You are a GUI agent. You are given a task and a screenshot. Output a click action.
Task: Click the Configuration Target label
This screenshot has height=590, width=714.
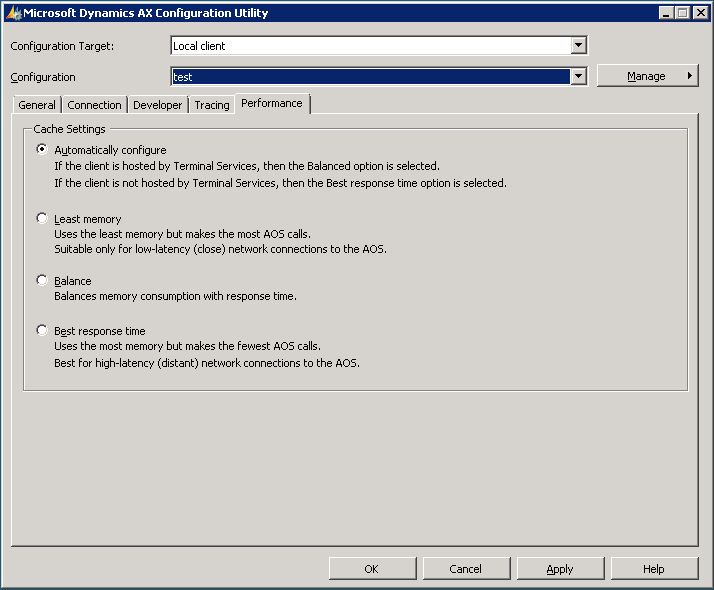[x=62, y=46]
